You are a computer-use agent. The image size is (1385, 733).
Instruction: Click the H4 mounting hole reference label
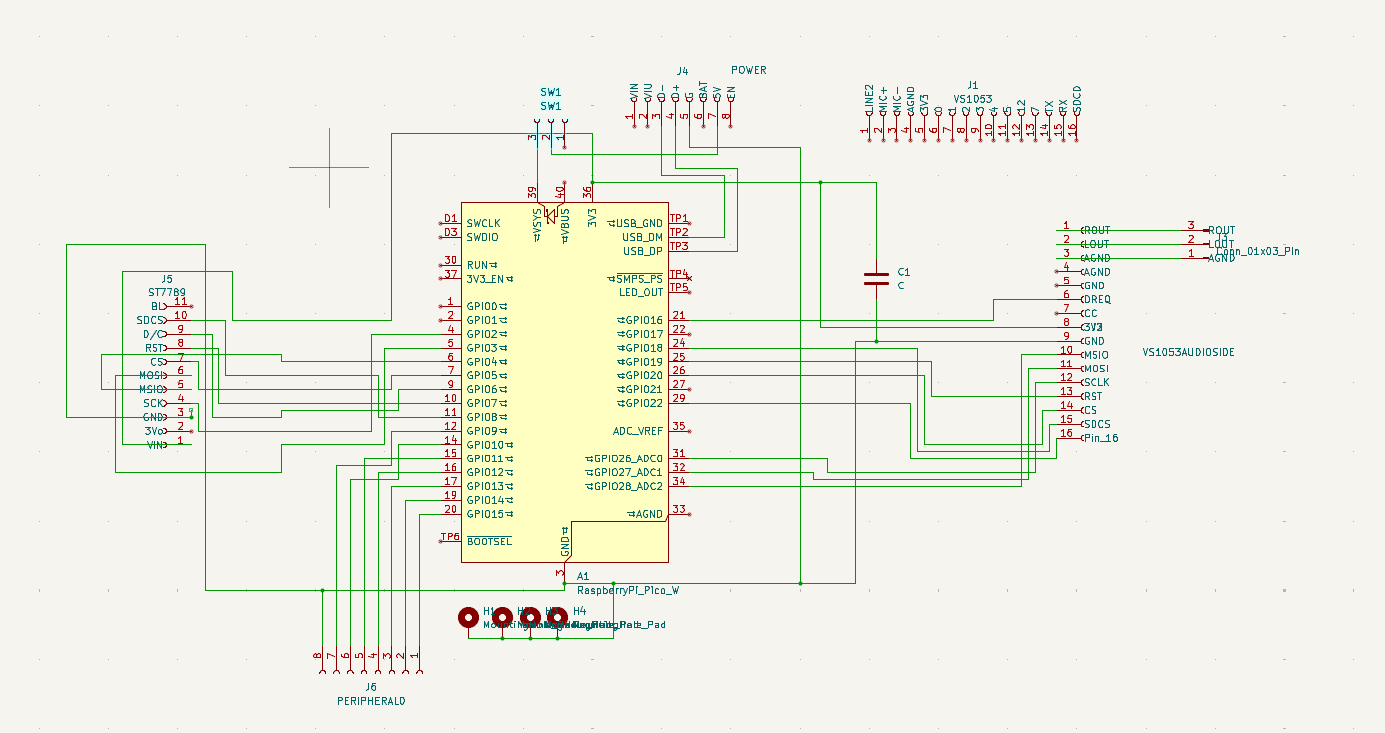(580, 610)
